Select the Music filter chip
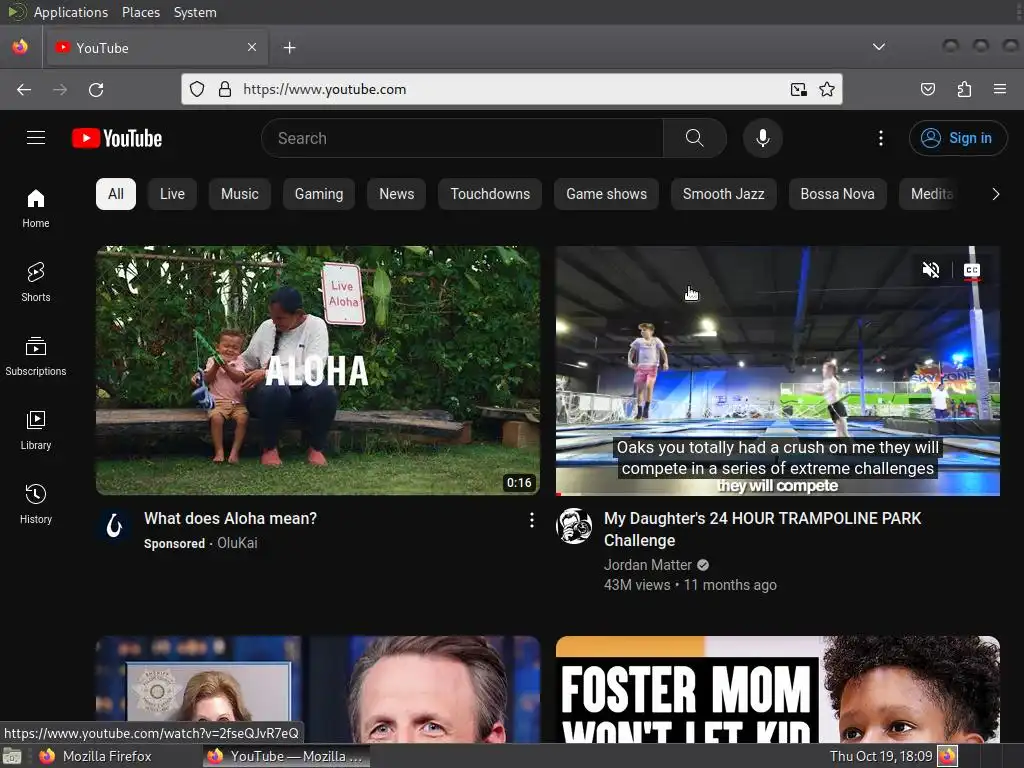The width and height of the screenshot is (1024, 768). [x=240, y=194]
